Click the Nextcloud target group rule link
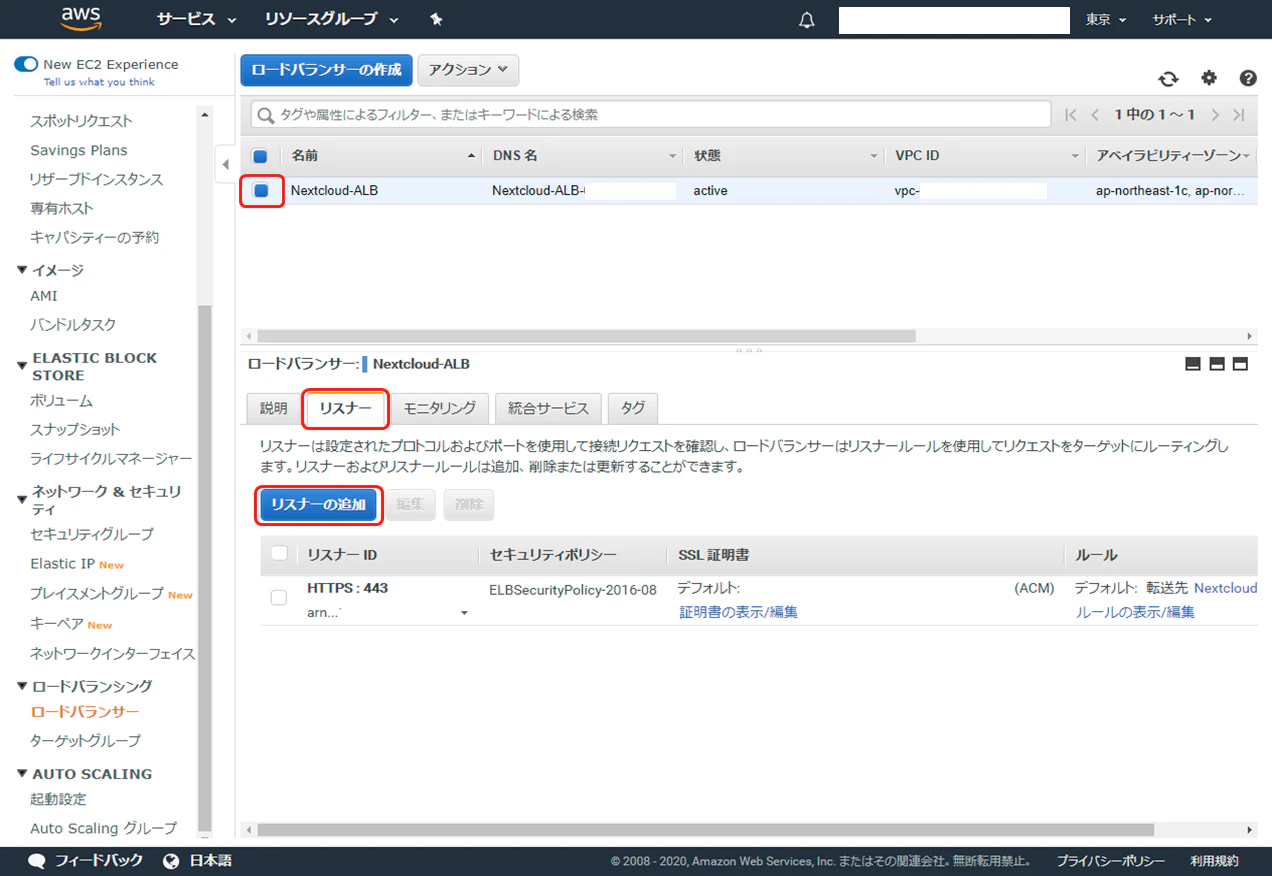The width and height of the screenshot is (1272, 876). 1225,588
